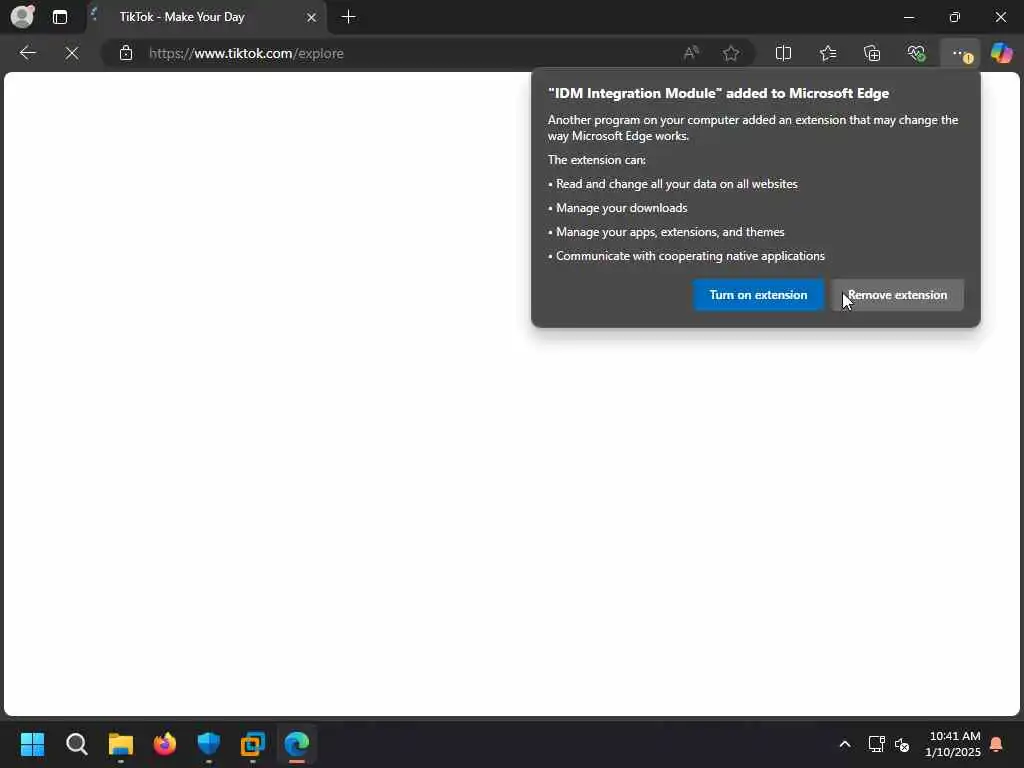This screenshot has width=1024, height=768.
Task: Switch to Microsoft Edge on taskbar
Action: click(296, 743)
